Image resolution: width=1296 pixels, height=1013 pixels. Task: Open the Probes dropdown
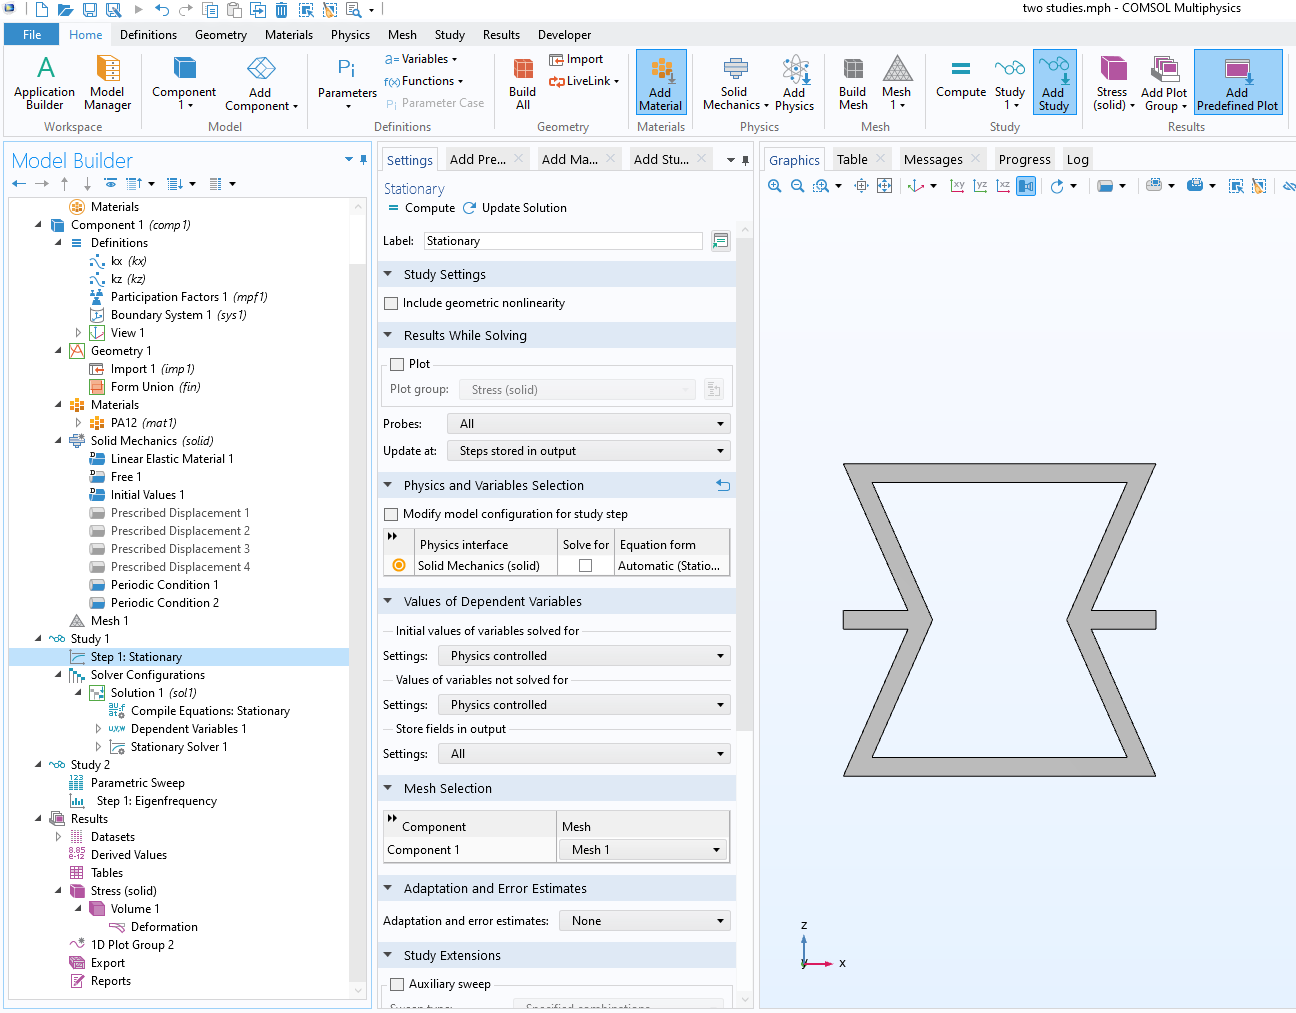pos(589,424)
